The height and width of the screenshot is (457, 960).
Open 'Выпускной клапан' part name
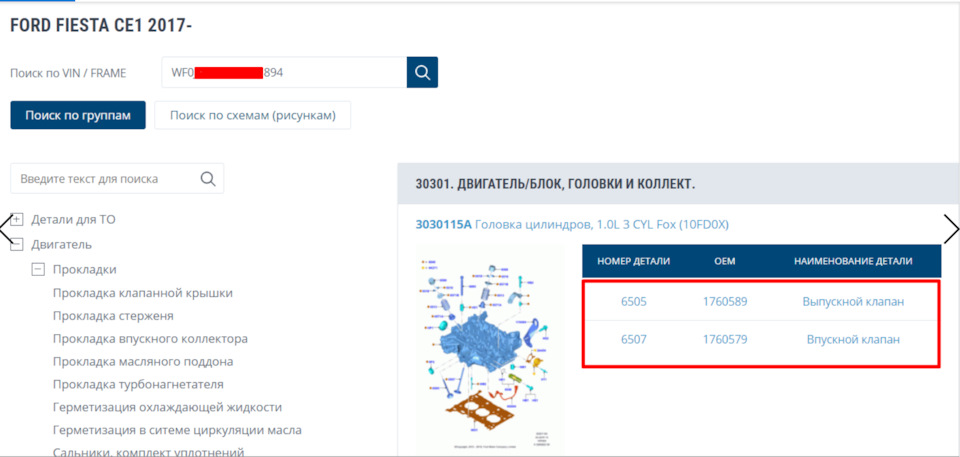[853, 301]
